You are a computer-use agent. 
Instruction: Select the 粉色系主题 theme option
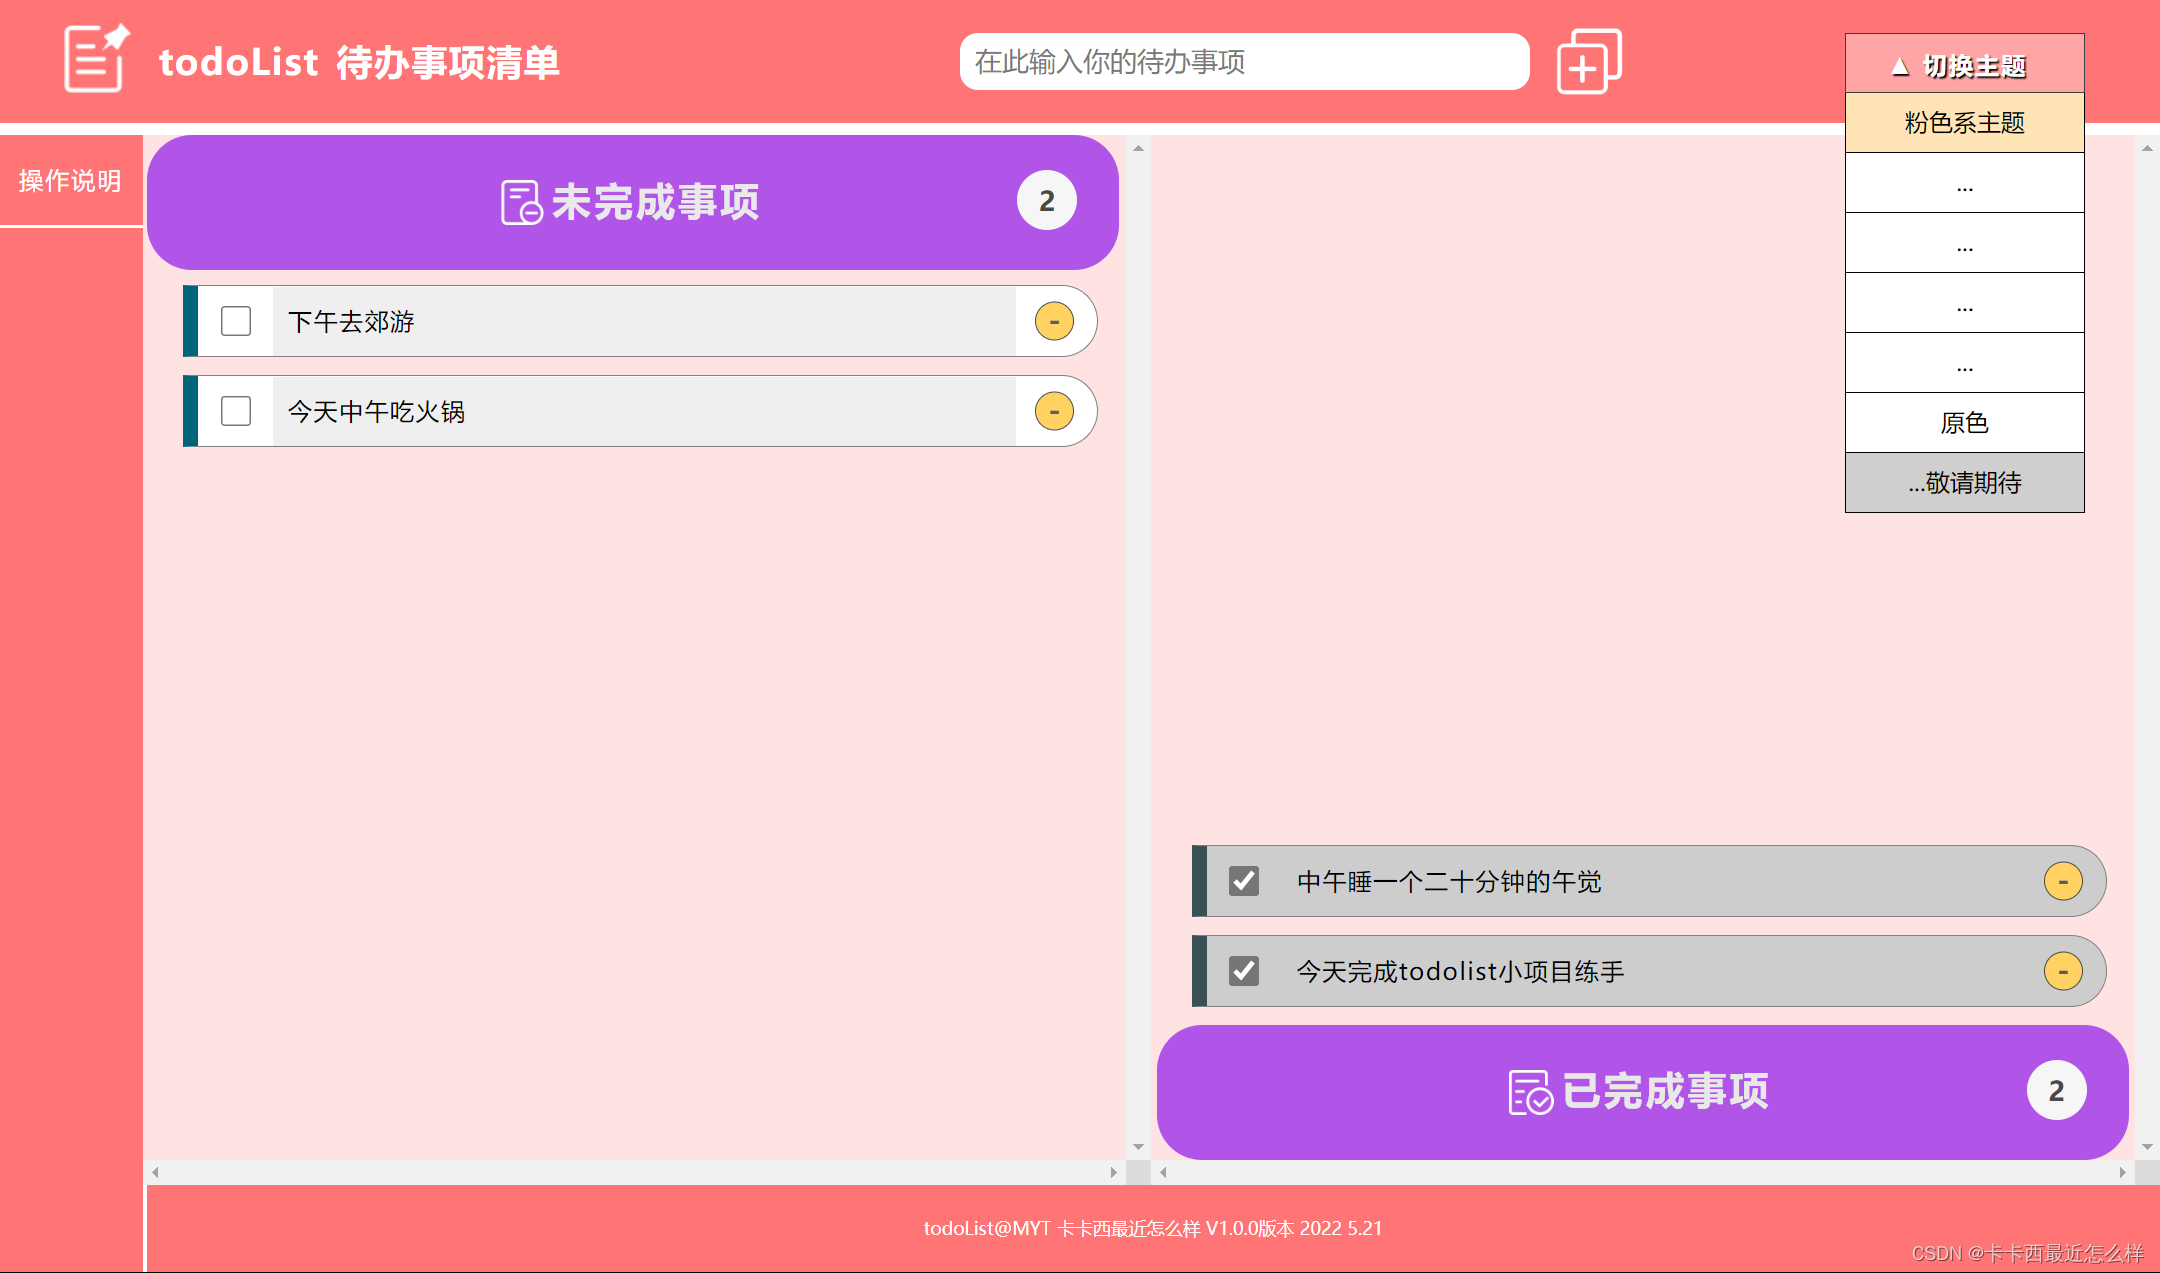pyautogui.click(x=1964, y=123)
